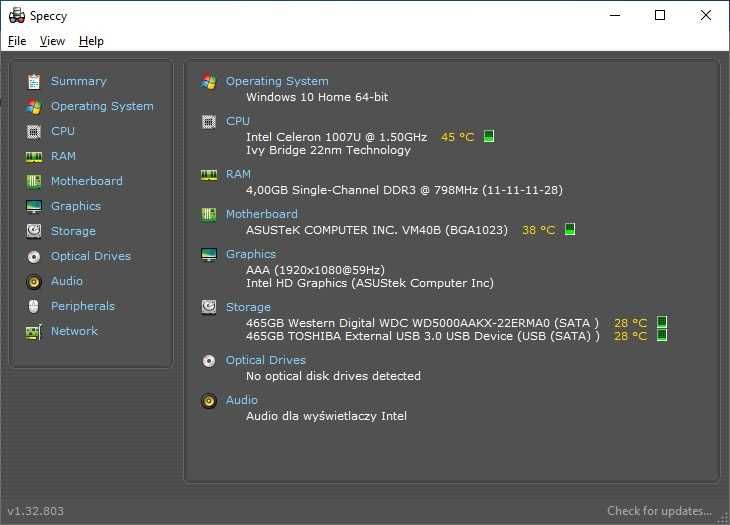Click No optical disk drives detected text
Screen dimensions: 730x525
(x=333, y=376)
